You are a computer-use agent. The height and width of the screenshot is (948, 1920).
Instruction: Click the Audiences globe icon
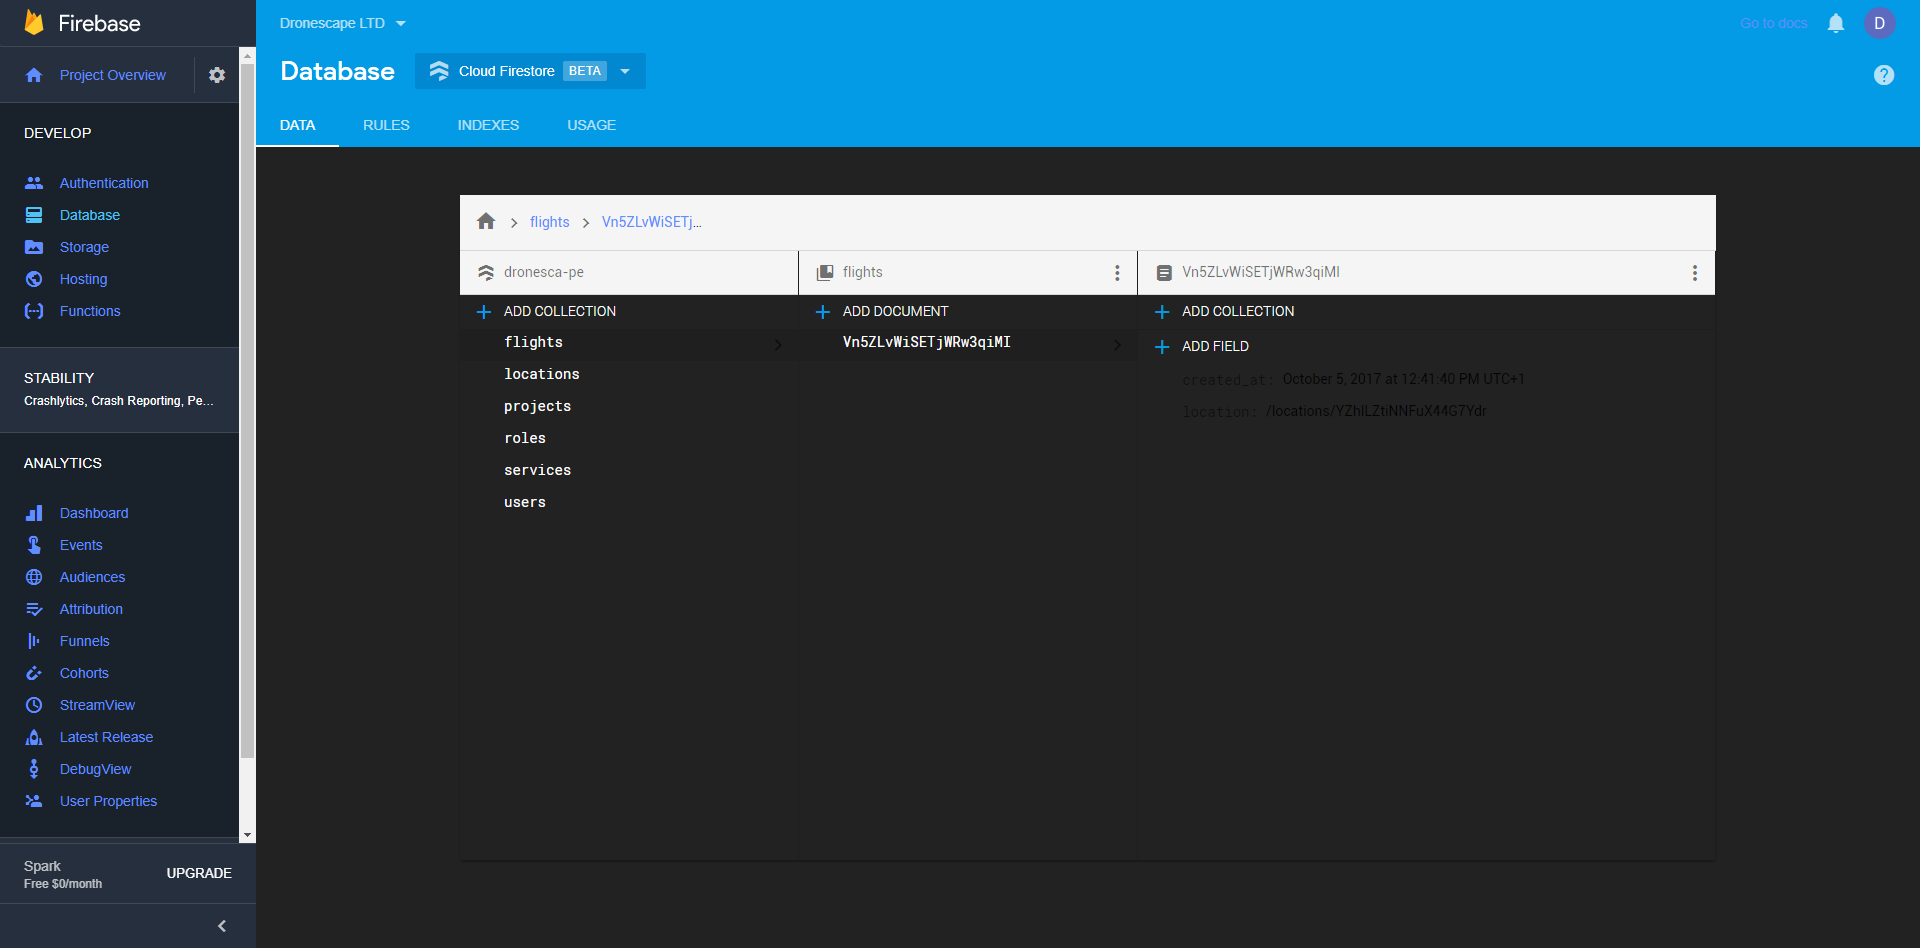pyautogui.click(x=34, y=577)
